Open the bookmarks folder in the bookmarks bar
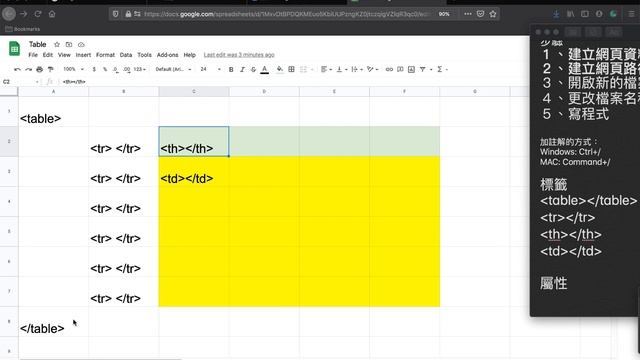 point(23,29)
